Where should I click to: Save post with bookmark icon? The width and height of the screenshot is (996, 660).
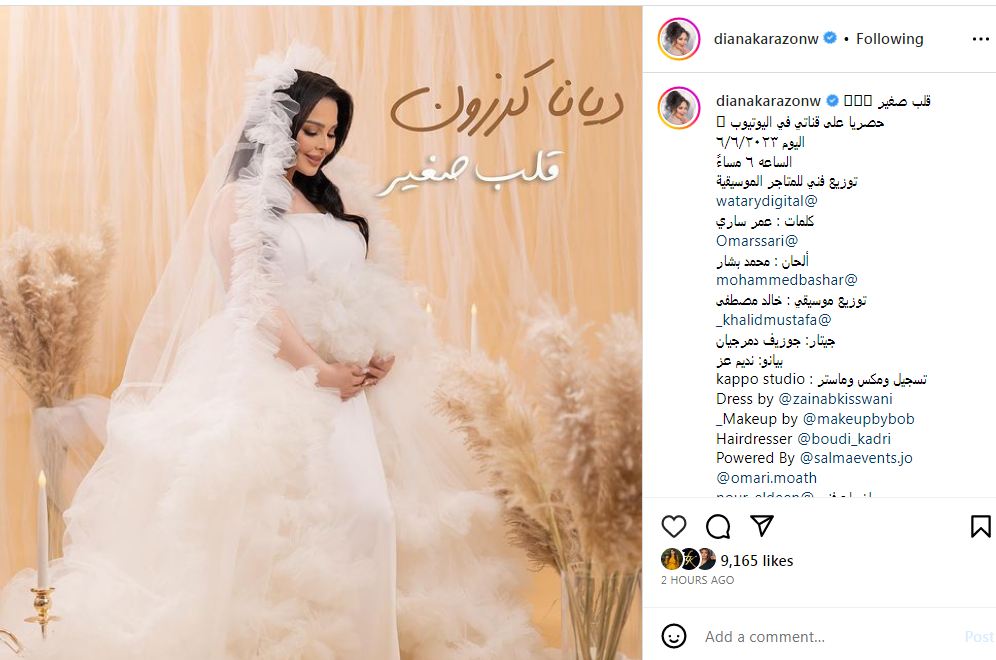[x=980, y=526]
